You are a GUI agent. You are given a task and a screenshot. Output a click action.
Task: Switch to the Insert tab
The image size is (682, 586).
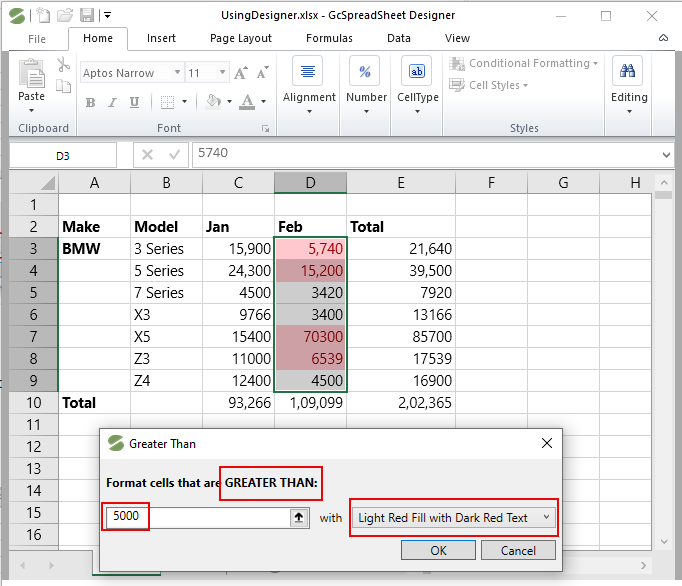click(161, 38)
